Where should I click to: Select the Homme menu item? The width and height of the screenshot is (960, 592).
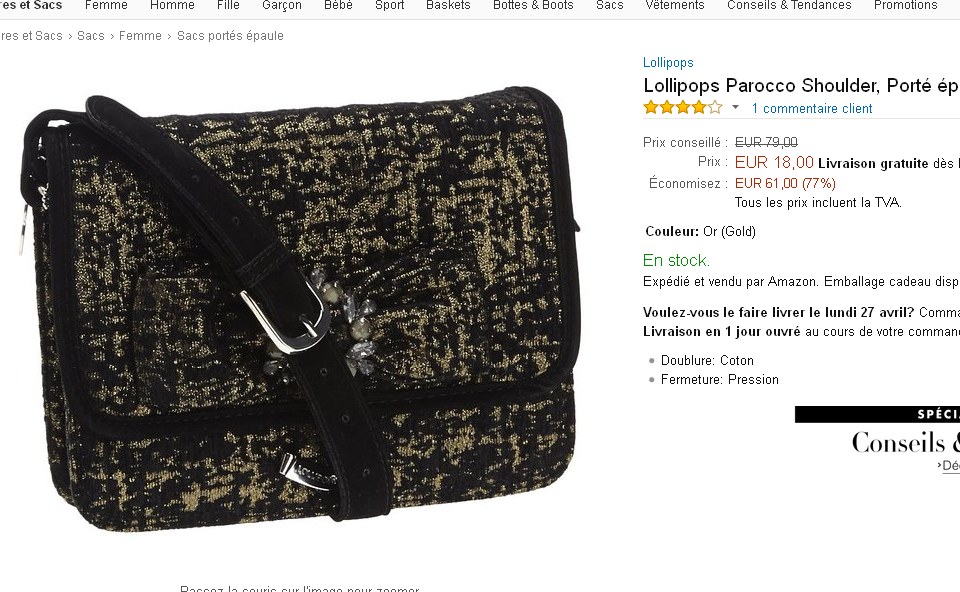coord(172,6)
